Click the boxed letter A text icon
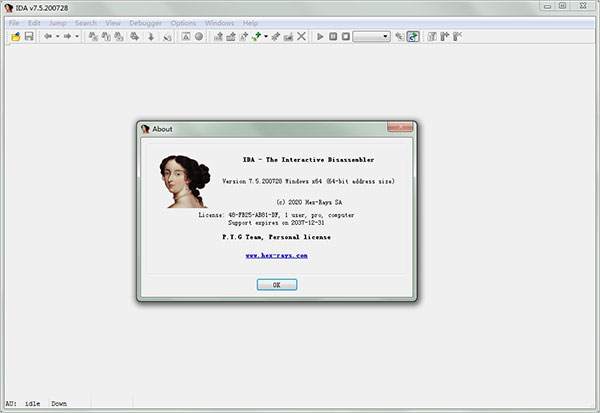 (186, 36)
